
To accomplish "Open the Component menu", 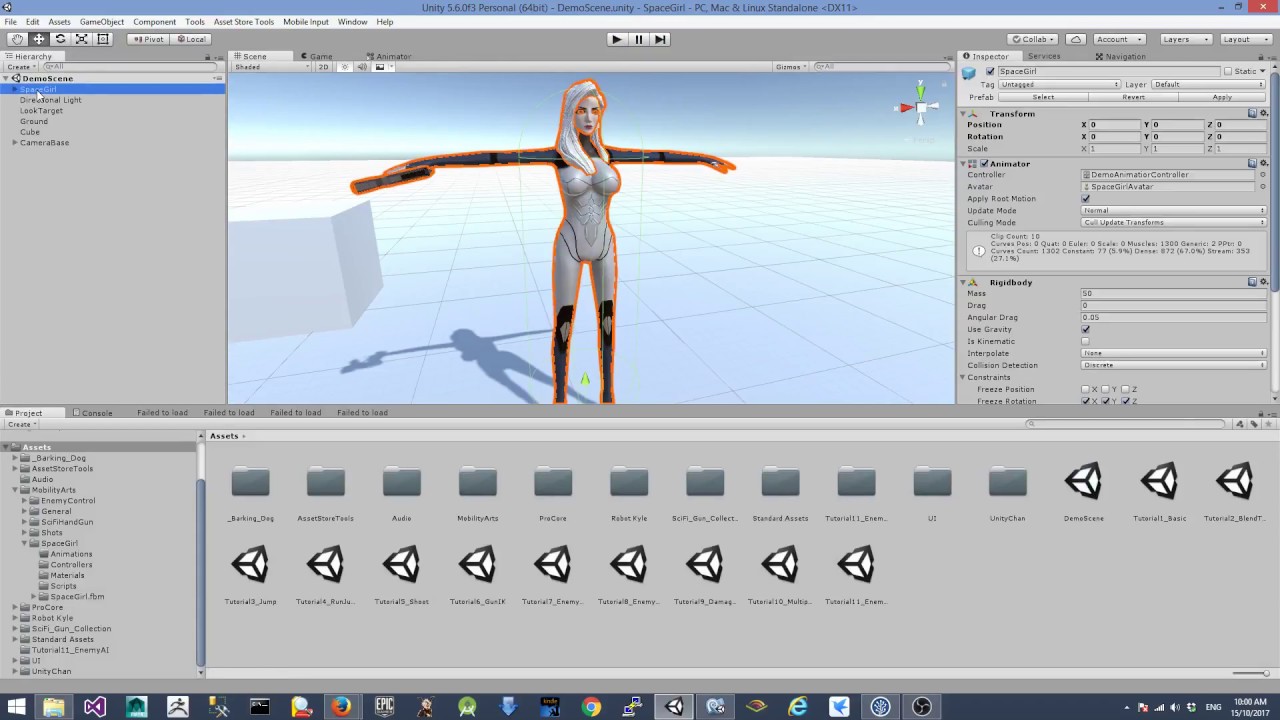I will pos(154,21).
